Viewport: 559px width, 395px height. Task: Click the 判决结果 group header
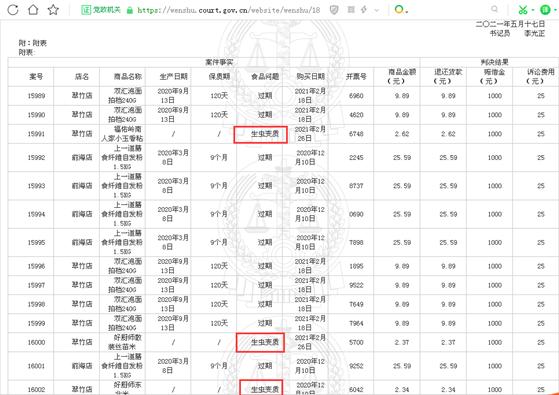[x=494, y=62]
